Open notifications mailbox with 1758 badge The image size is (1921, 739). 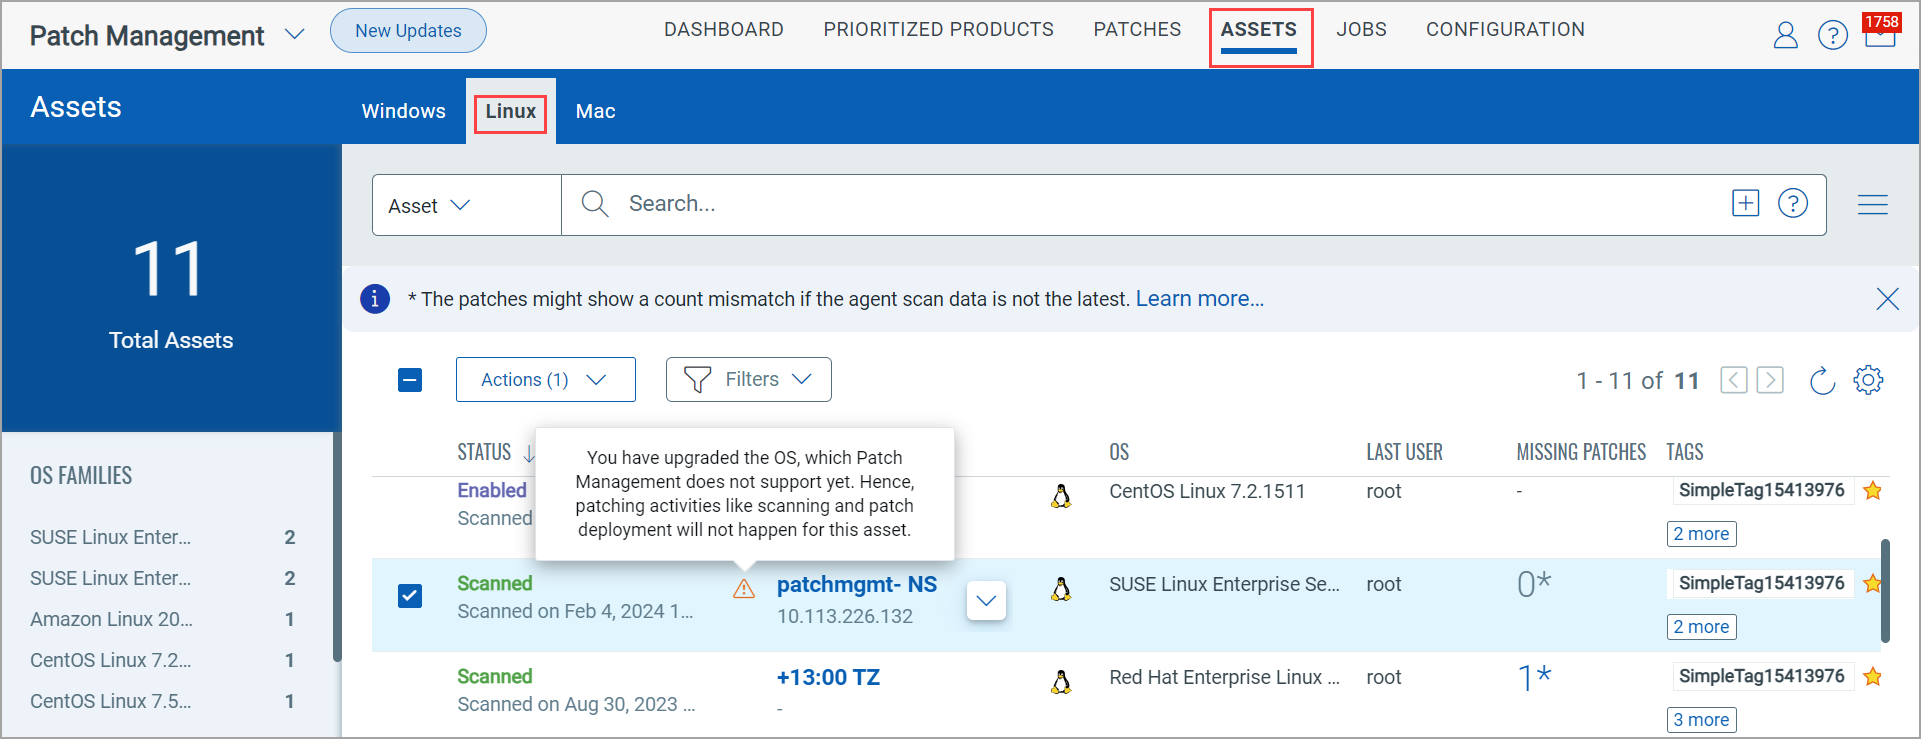(x=1880, y=30)
